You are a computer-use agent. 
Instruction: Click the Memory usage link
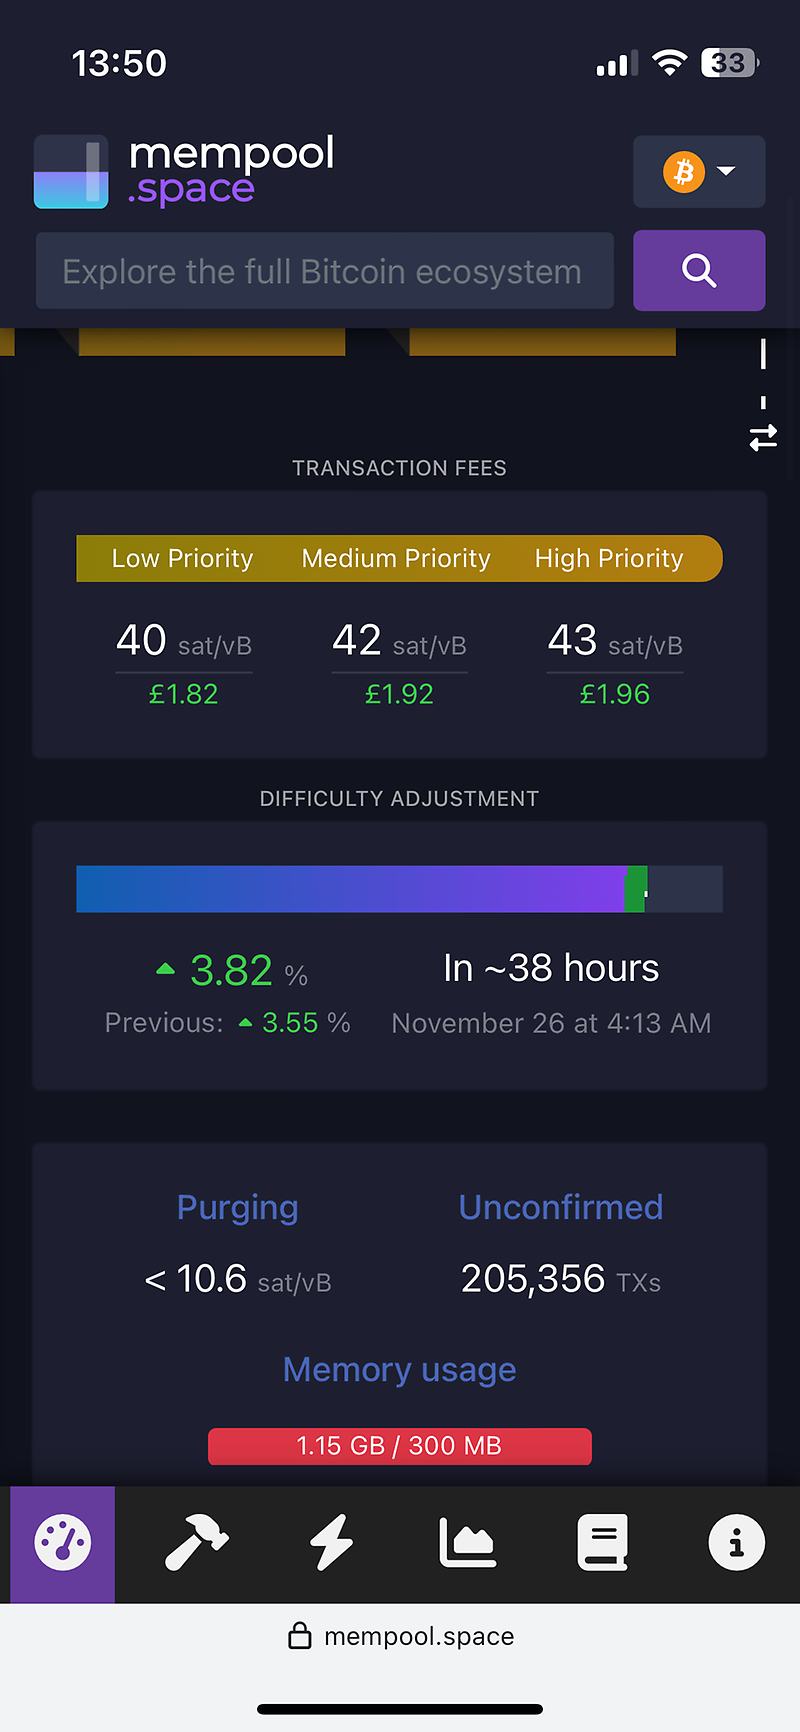[399, 1369]
